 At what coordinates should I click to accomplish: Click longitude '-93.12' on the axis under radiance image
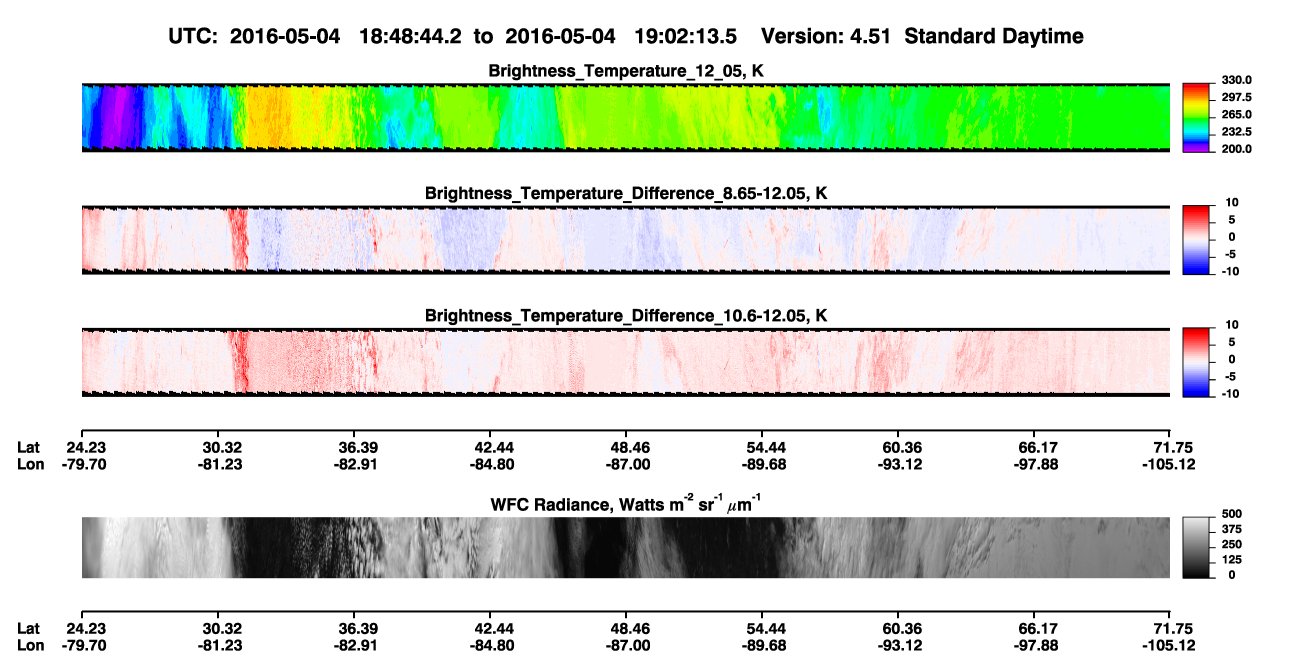click(x=899, y=646)
